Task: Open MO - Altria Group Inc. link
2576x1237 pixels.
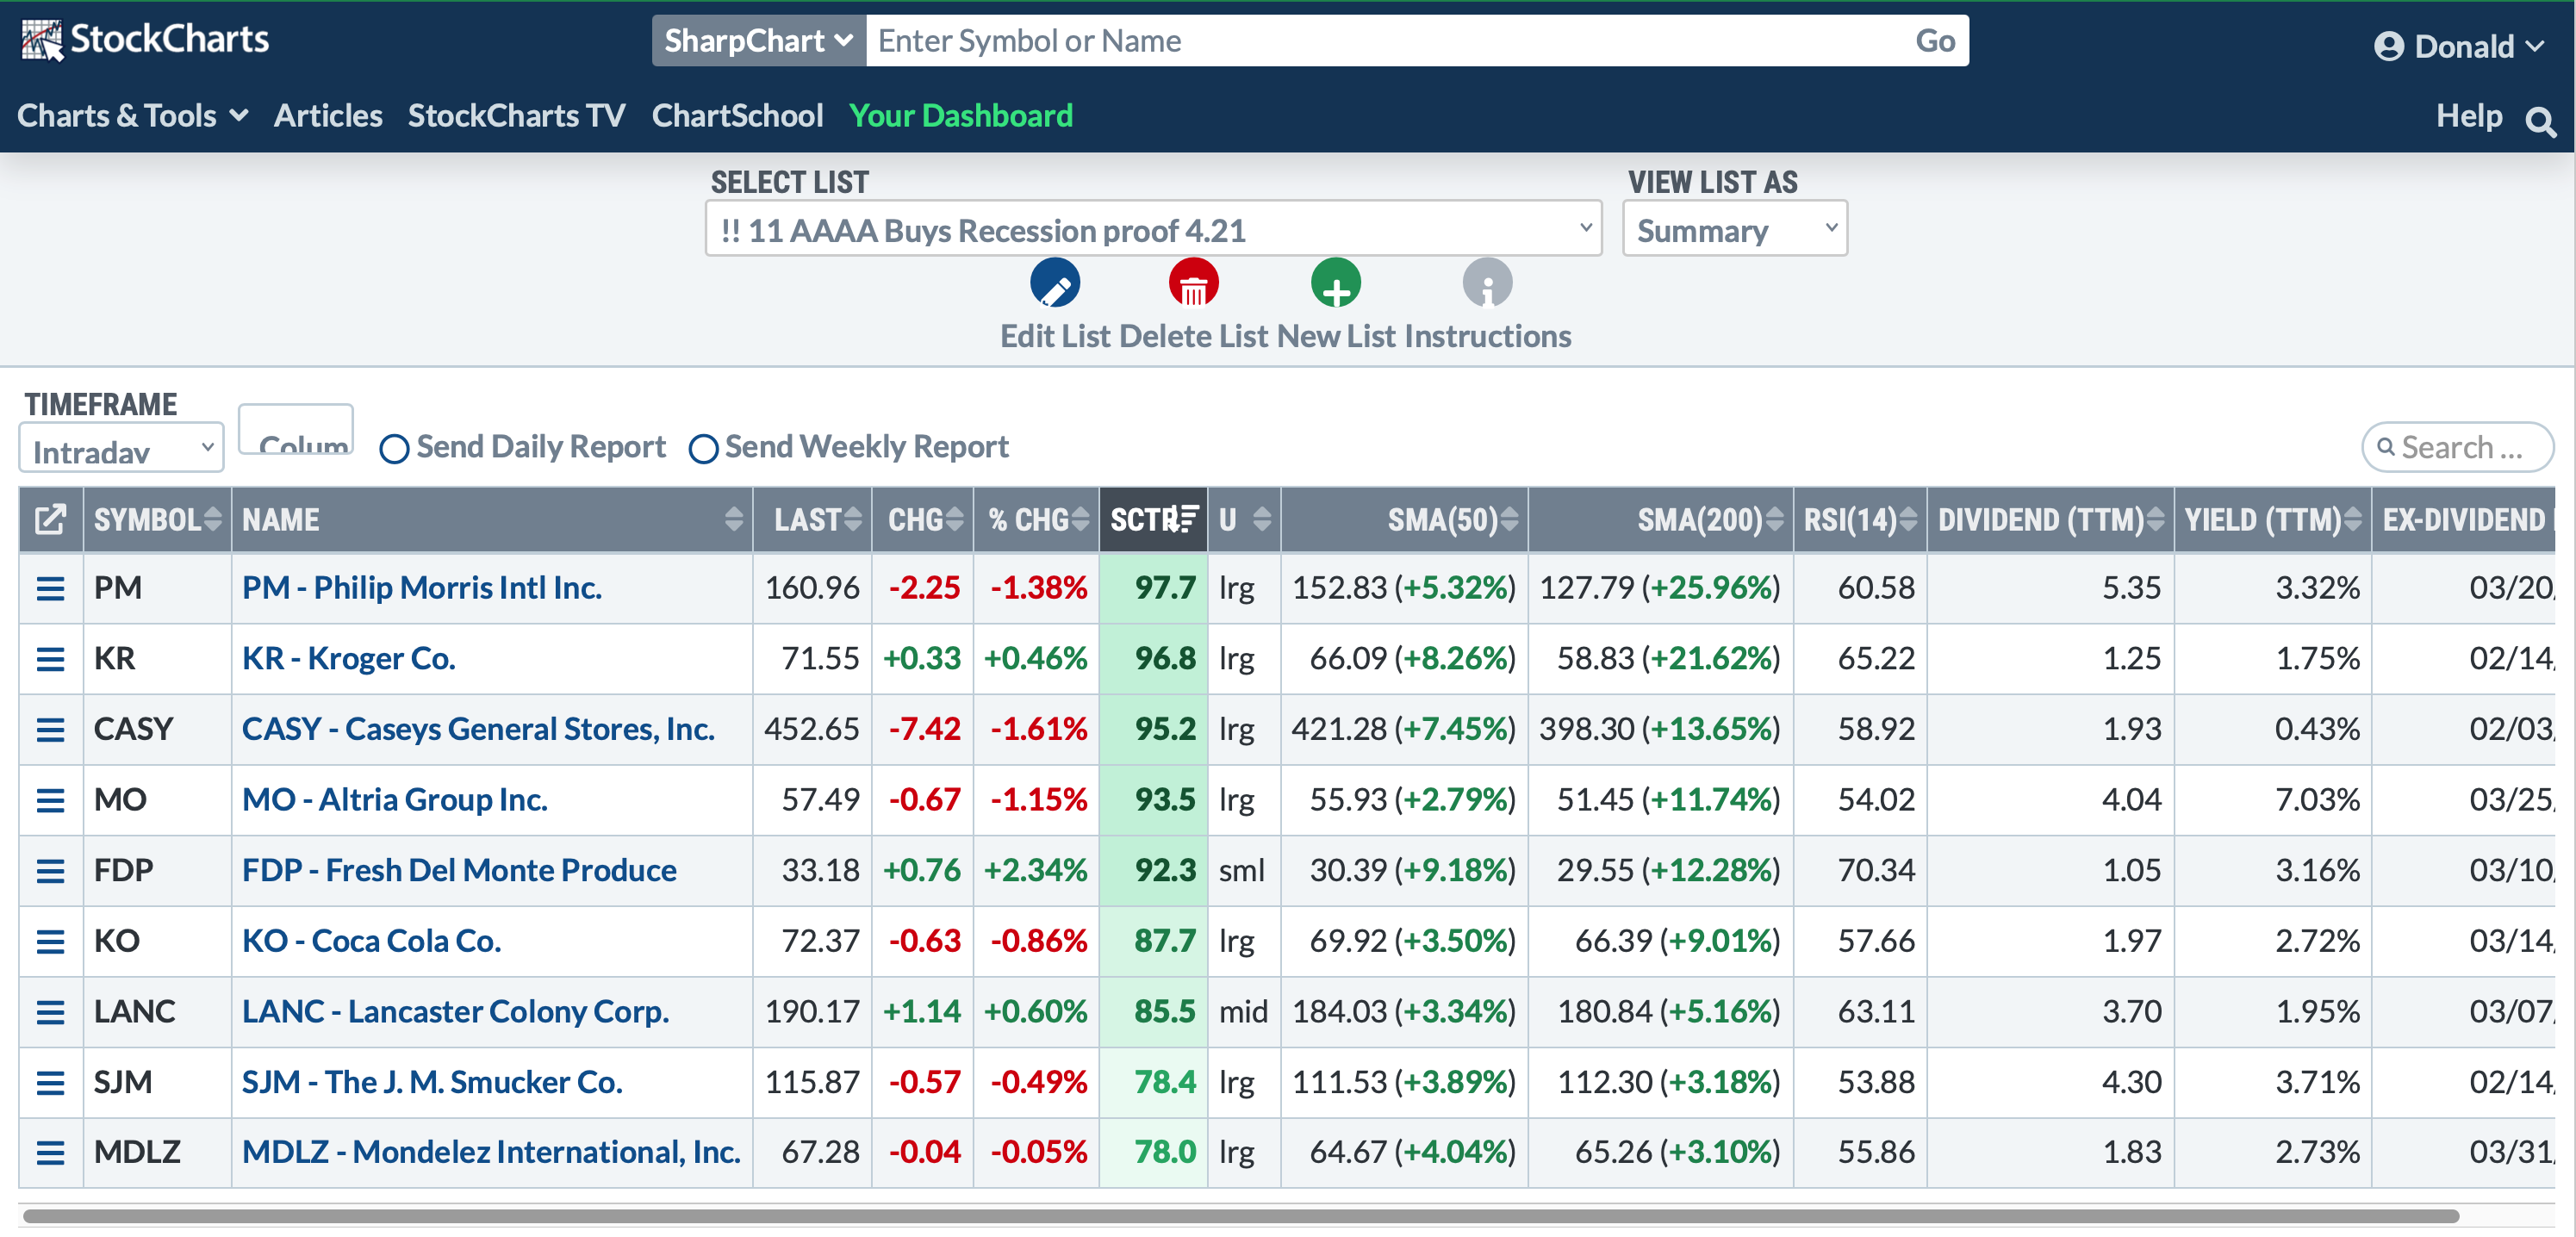Action: point(395,800)
